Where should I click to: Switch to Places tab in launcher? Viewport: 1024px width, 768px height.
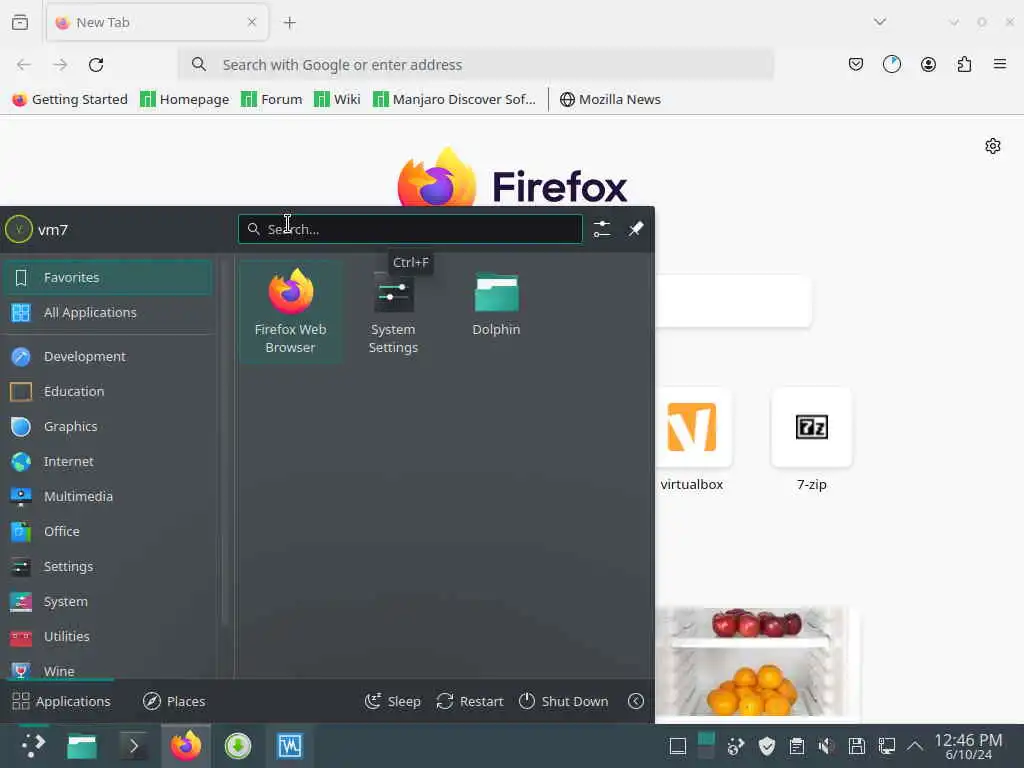pos(174,701)
